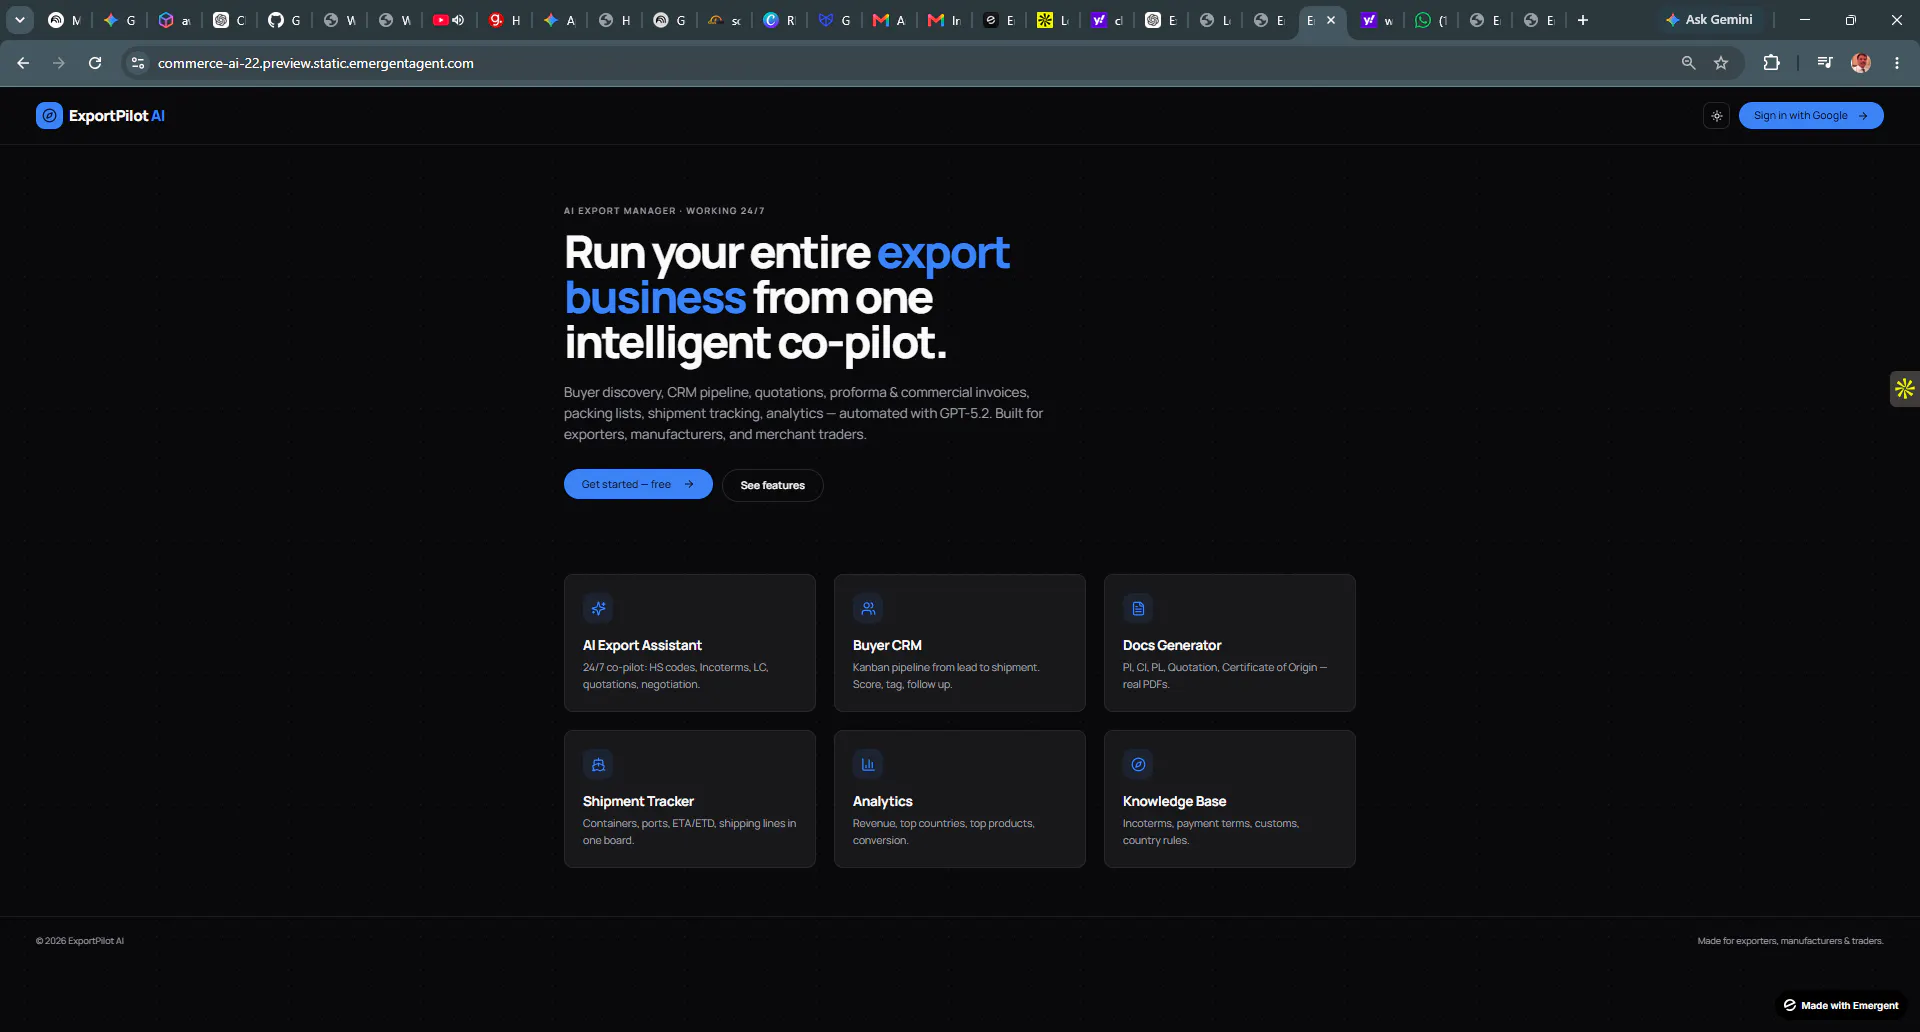Click the Shipment Tracker ship icon
This screenshot has height=1032, width=1920.
click(598, 764)
